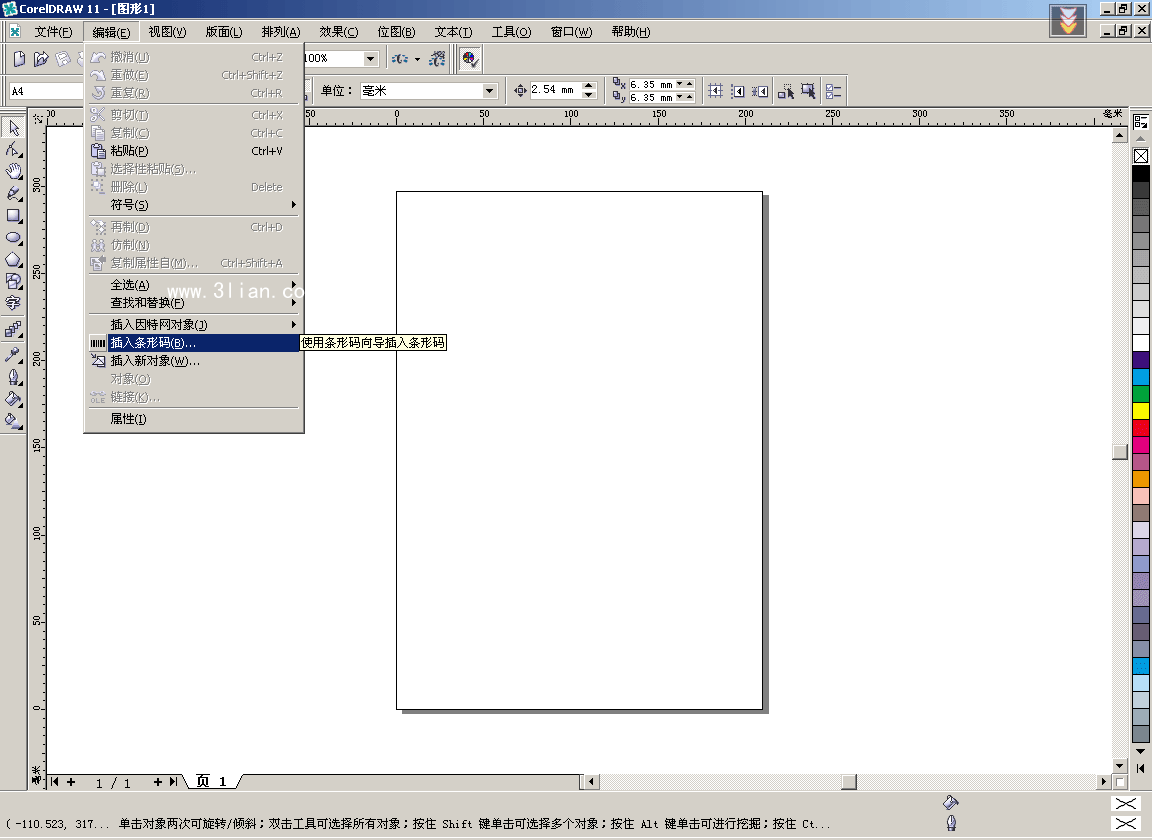Select the Eyedropper tool

click(13, 354)
